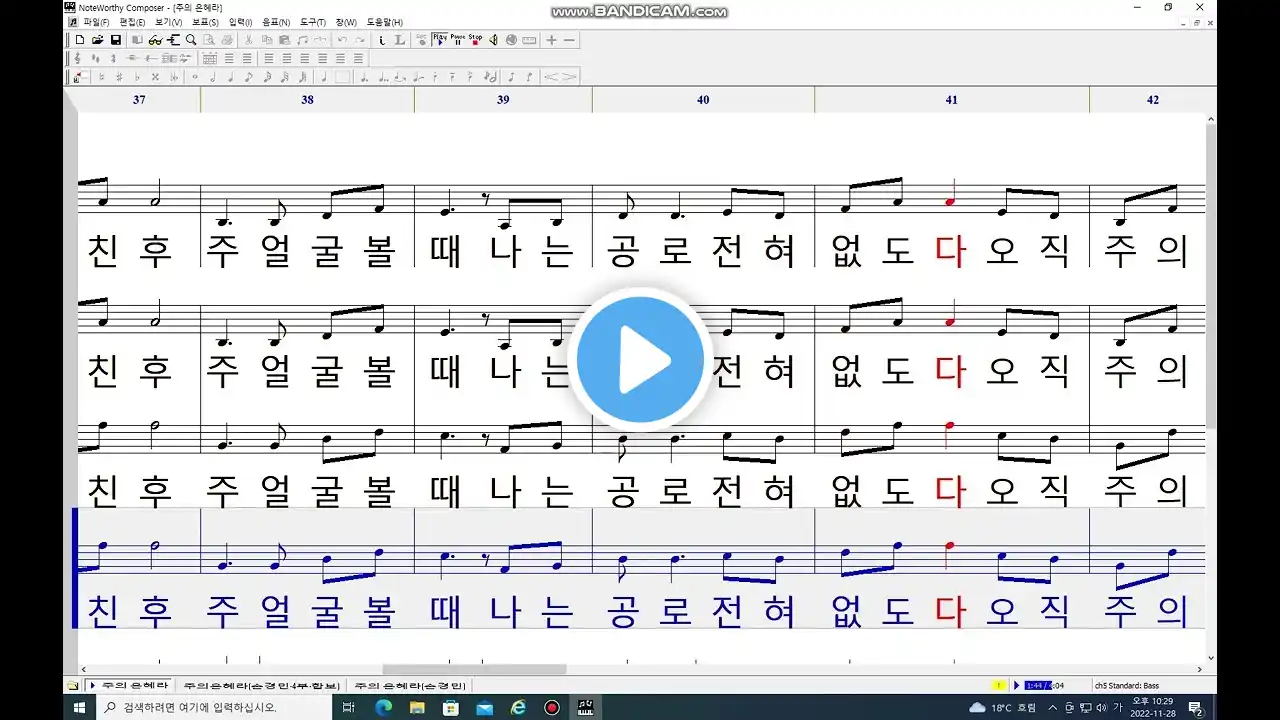Select the eighth note duration
The height and width of the screenshot is (720, 1280).
click(x=249, y=77)
